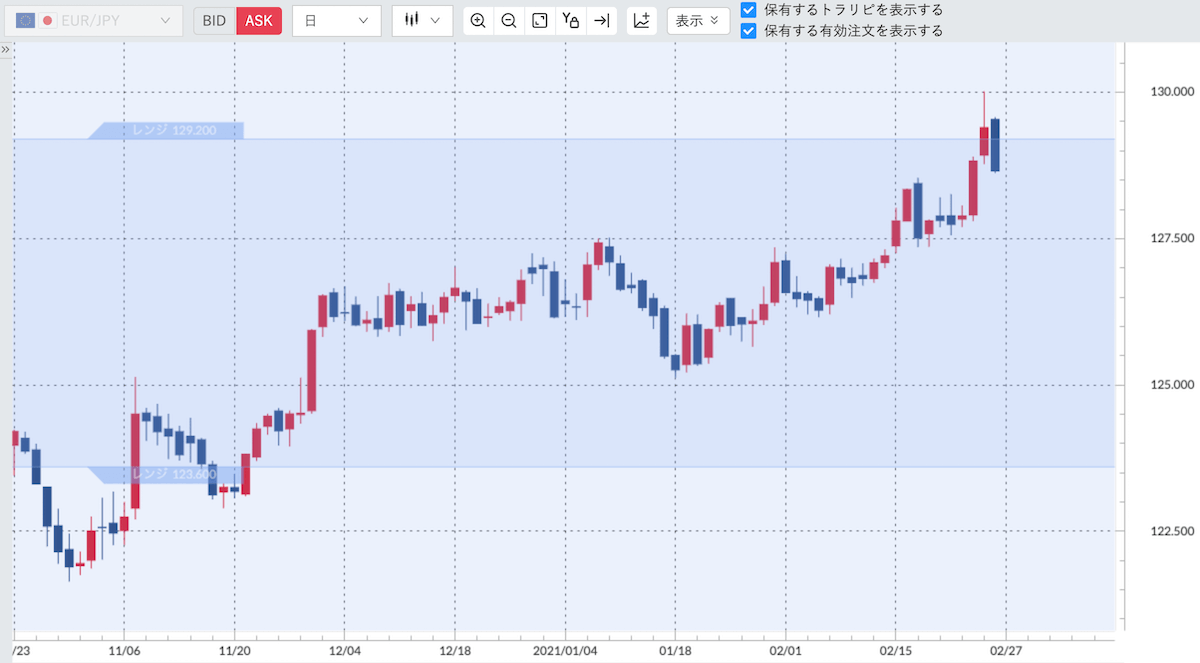
Task: Click the レンジ 129.200 upper range label
Action: pos(166,130)
